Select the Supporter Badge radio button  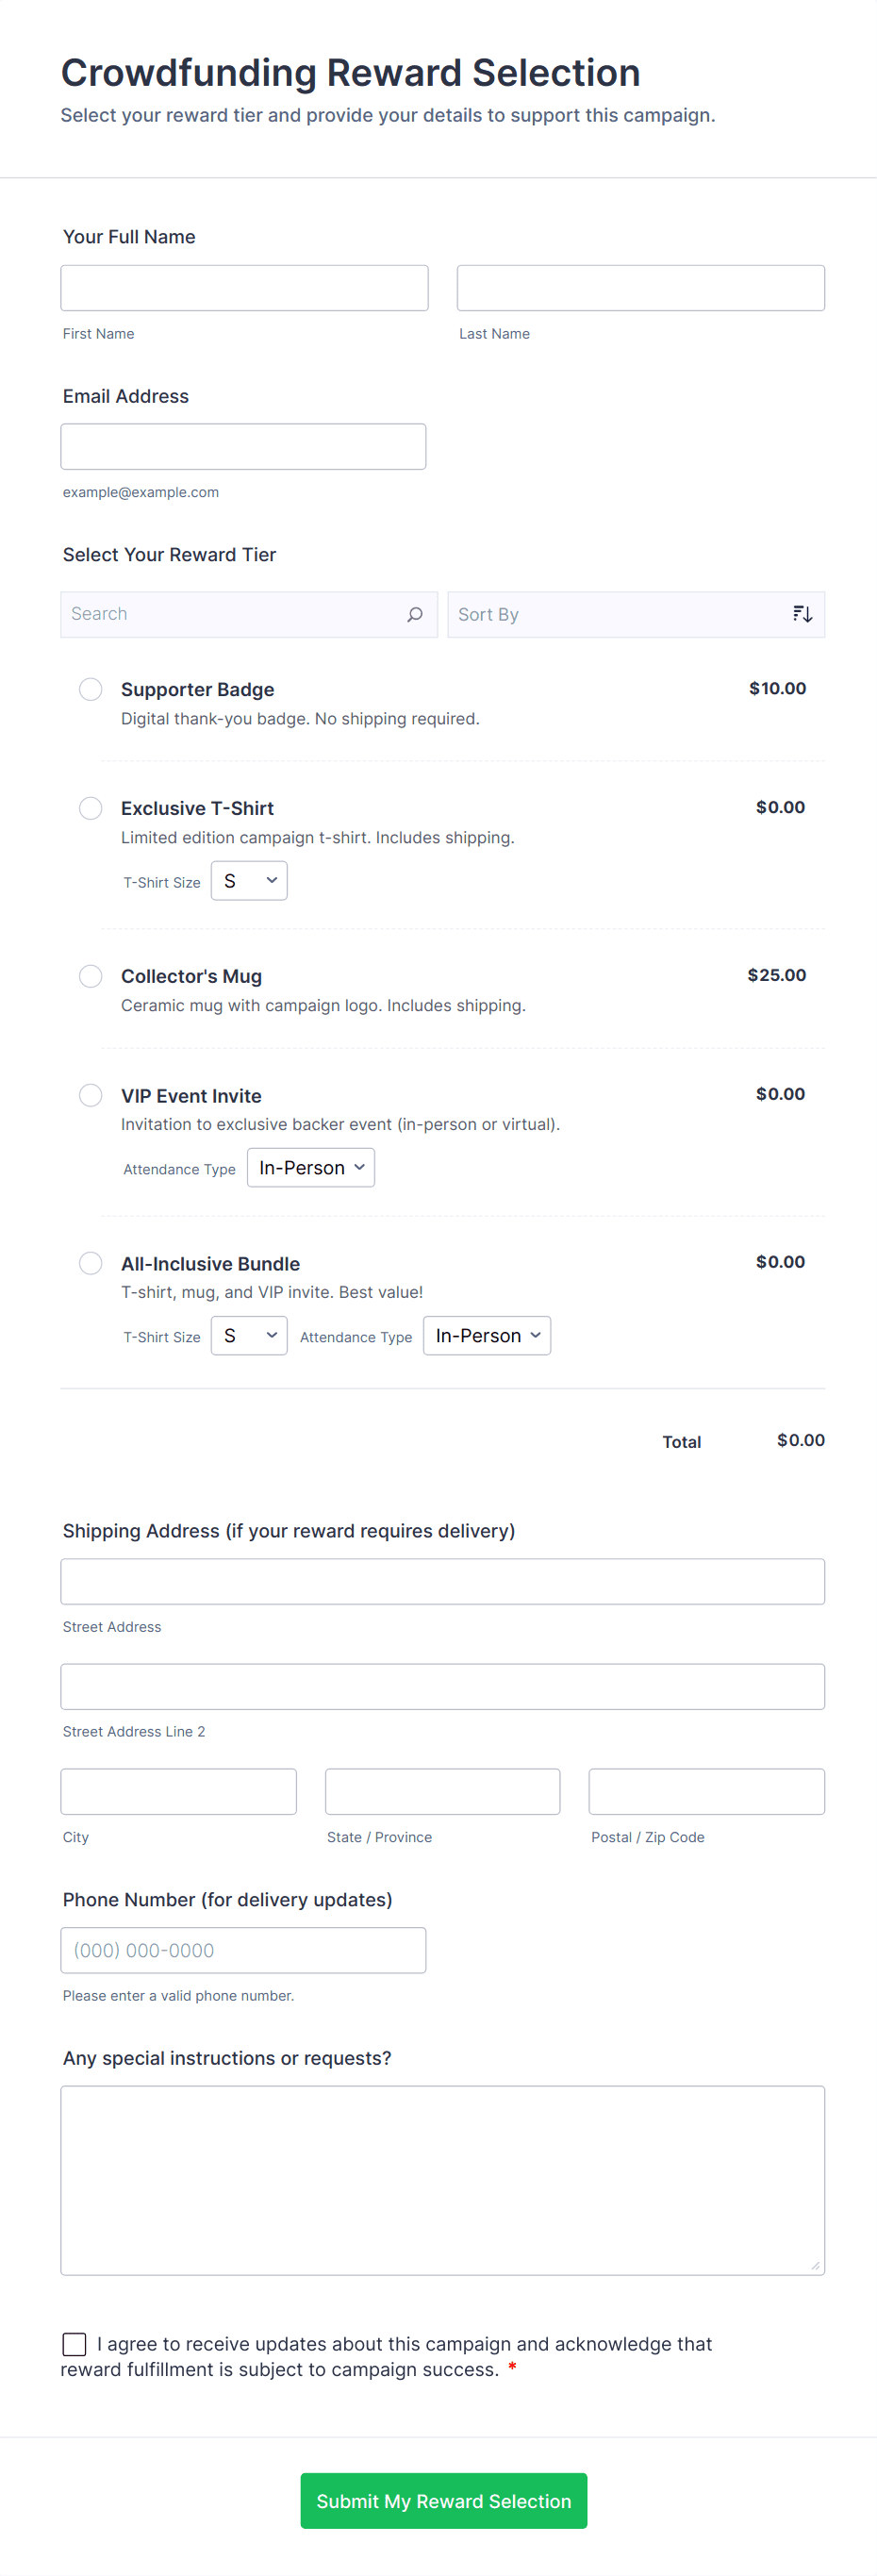click(90, 689)
